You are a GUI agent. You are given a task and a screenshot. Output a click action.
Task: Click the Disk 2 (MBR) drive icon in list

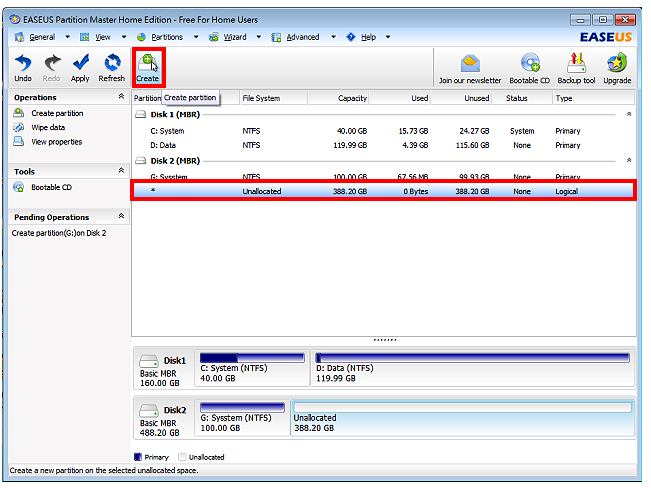point(141,160)
